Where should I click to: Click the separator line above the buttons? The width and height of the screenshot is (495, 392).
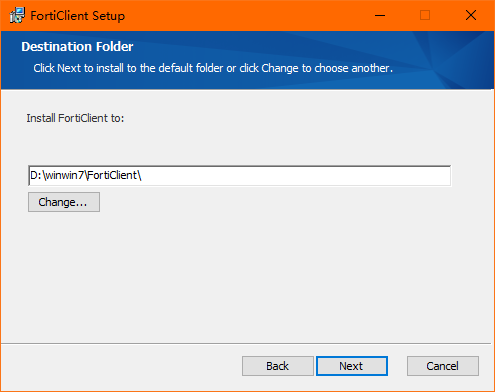(246, 343)
